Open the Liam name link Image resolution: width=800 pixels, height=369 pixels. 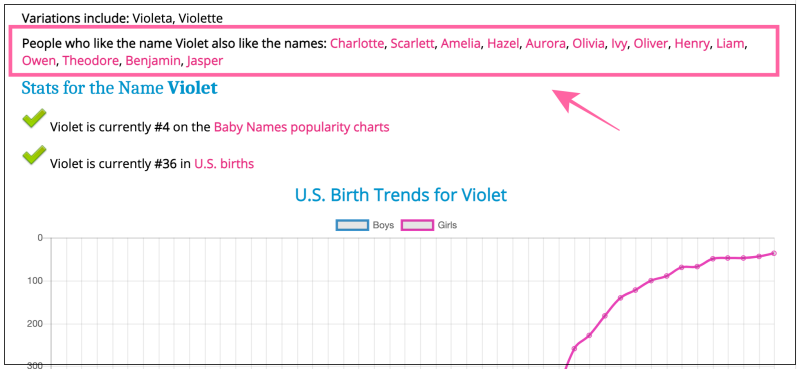(x=730, y=43)
